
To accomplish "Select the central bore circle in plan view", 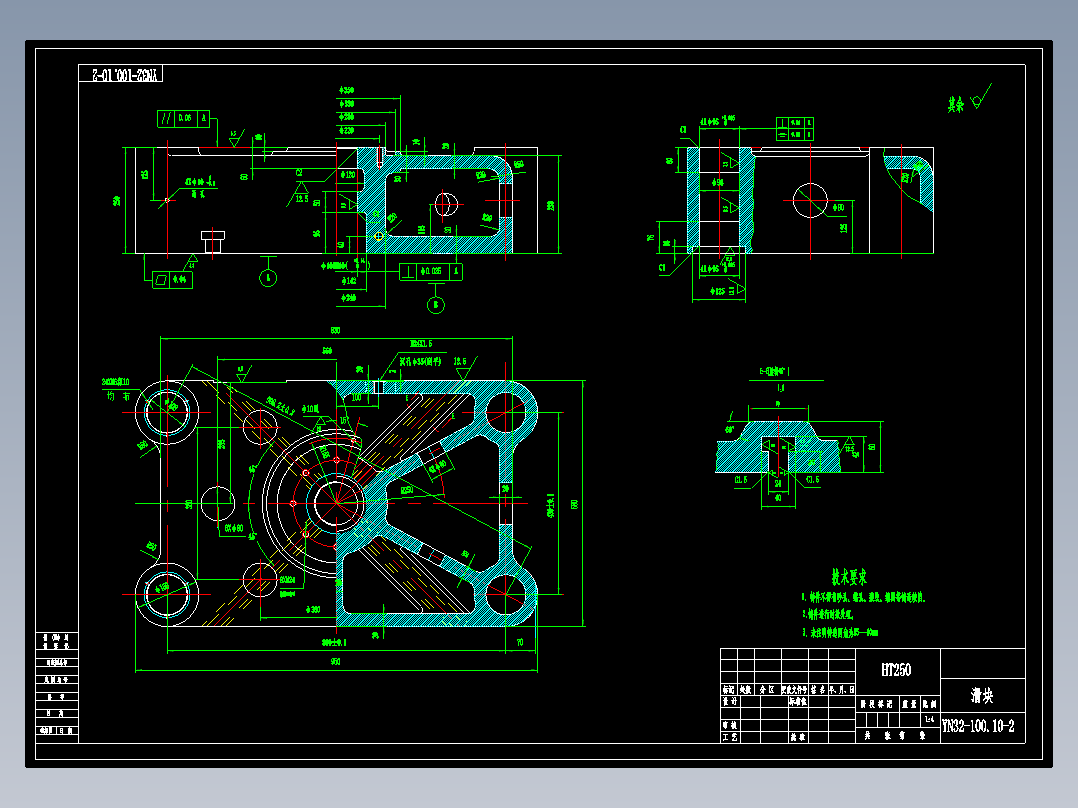I will [x=337, y=503].
